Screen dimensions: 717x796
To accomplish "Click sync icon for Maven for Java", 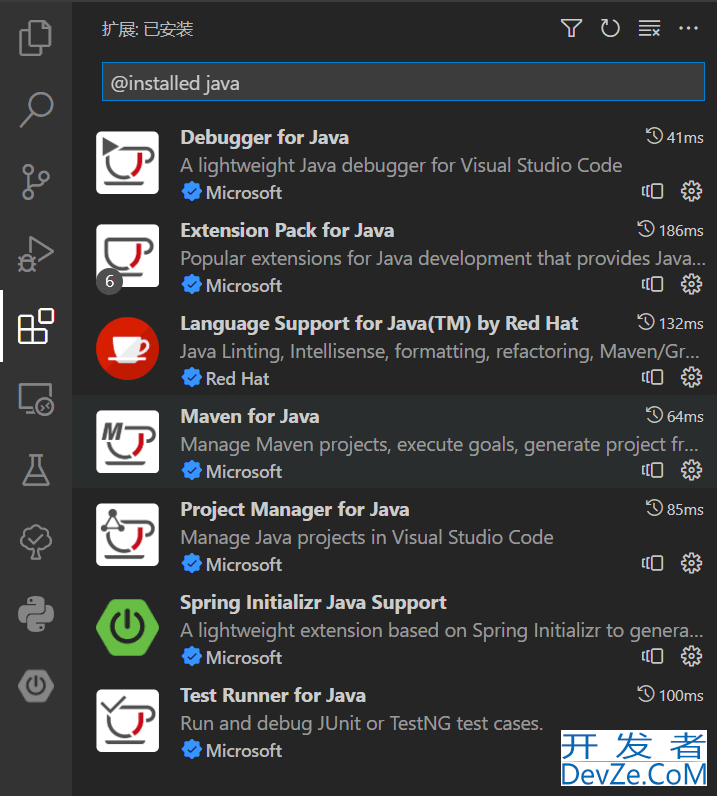I will [x=653, y=470].
